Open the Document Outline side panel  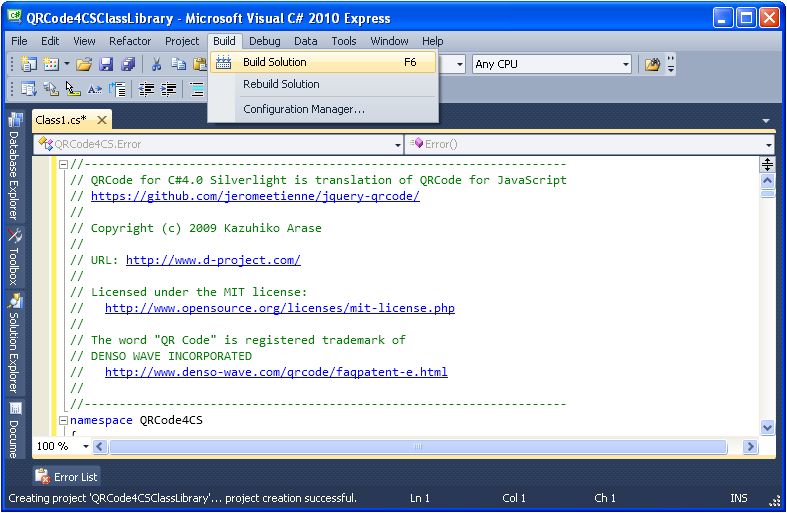(15, 430)
